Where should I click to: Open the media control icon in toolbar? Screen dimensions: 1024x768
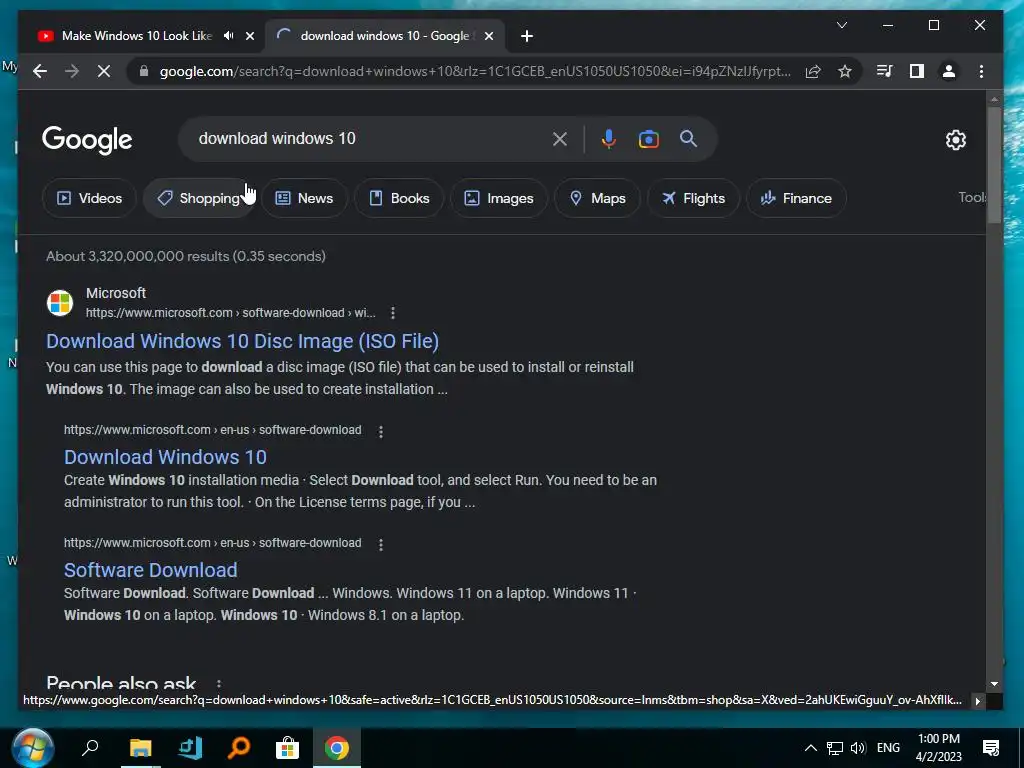pos(884,71)
